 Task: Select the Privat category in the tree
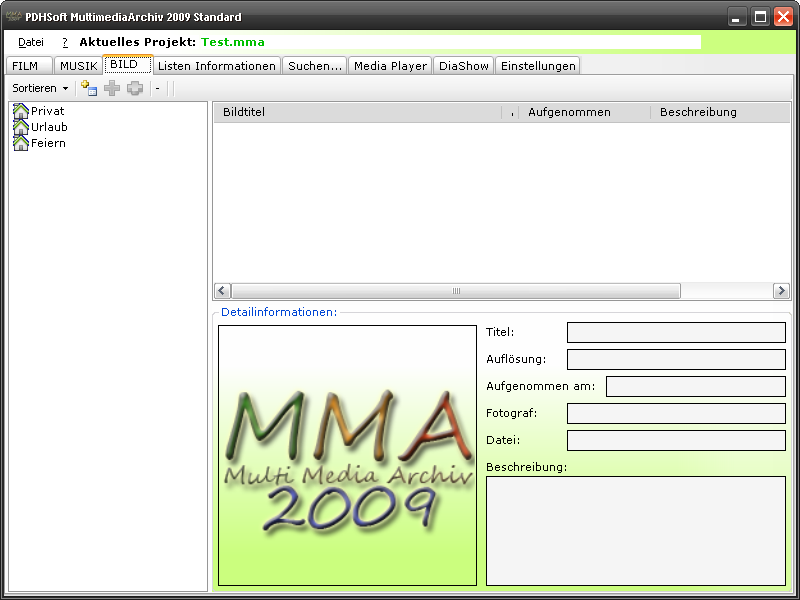(x=47, y=111)
